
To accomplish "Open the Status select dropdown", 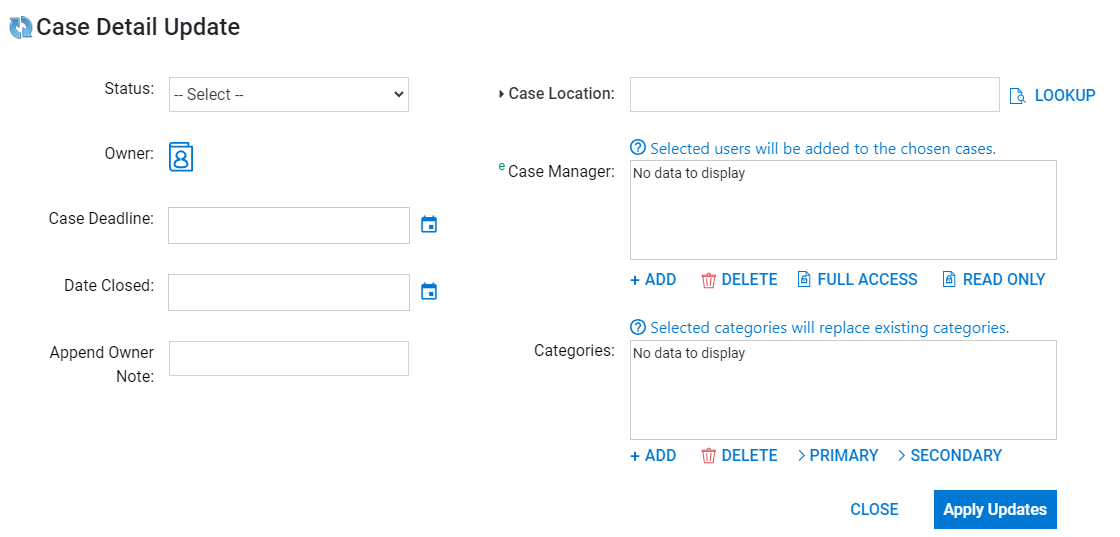I will pos(289,94).
